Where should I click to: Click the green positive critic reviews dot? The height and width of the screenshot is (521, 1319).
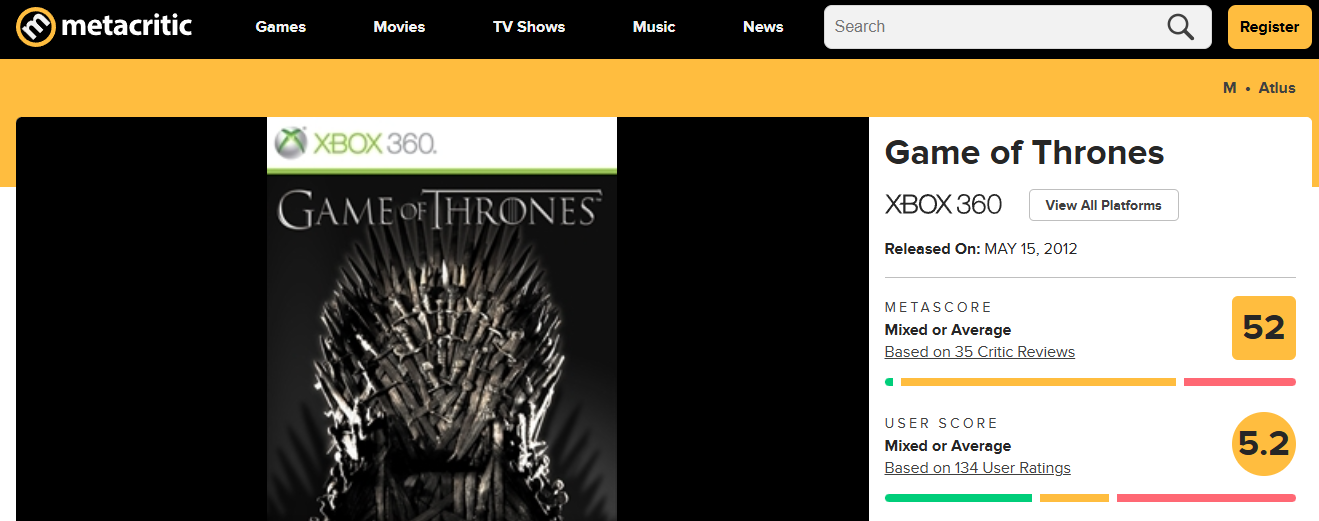pyautogui.click(x=889, y=382)
